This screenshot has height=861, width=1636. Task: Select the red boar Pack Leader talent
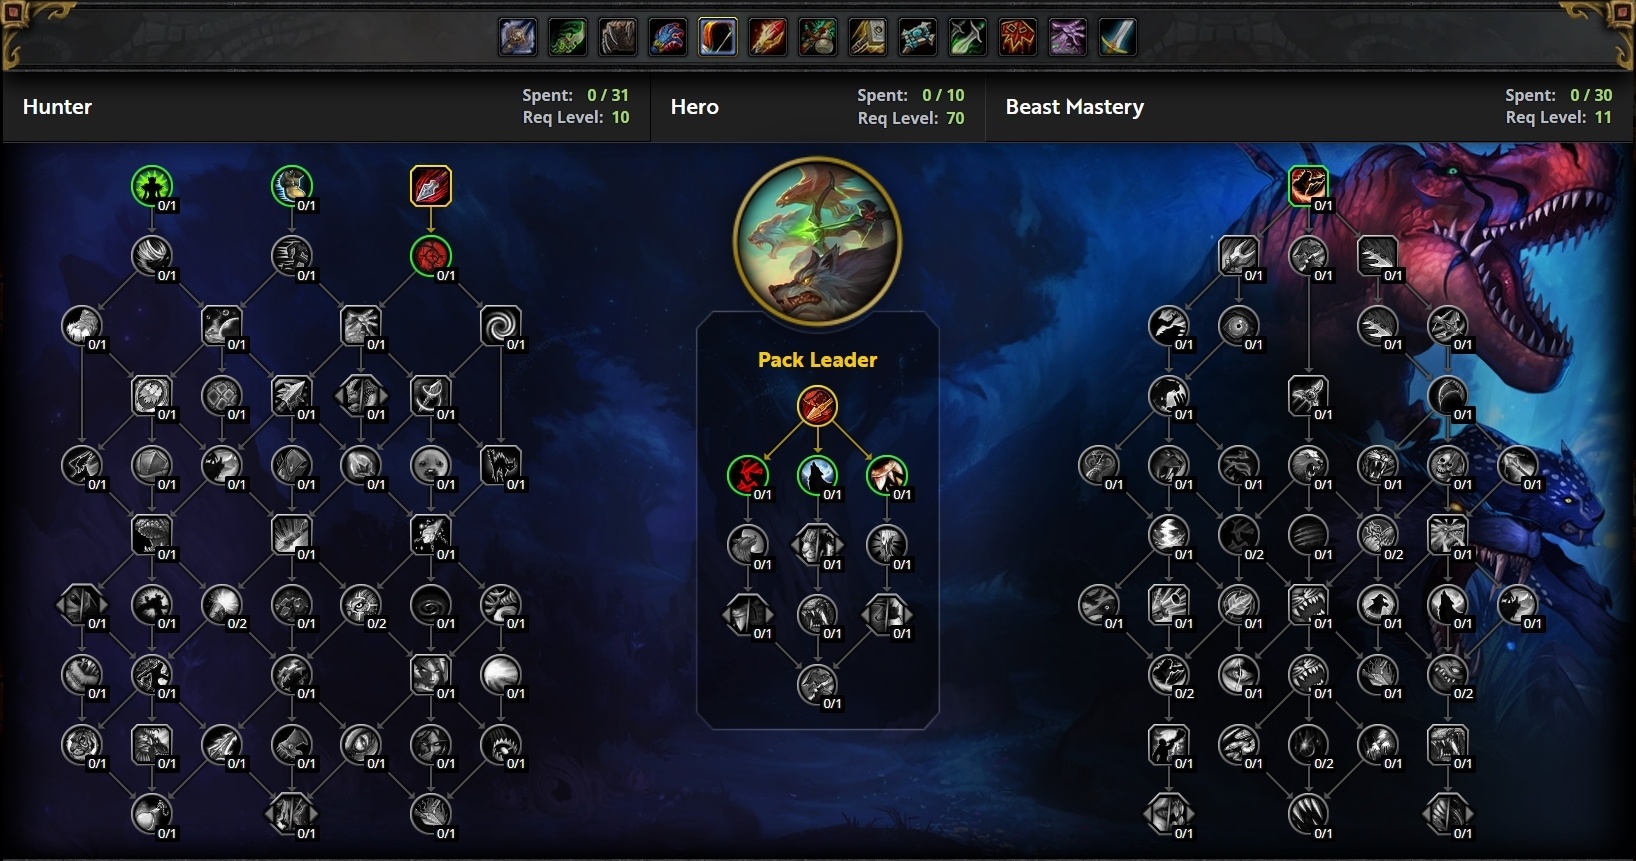pyautogui.click(x=747, y=476)
